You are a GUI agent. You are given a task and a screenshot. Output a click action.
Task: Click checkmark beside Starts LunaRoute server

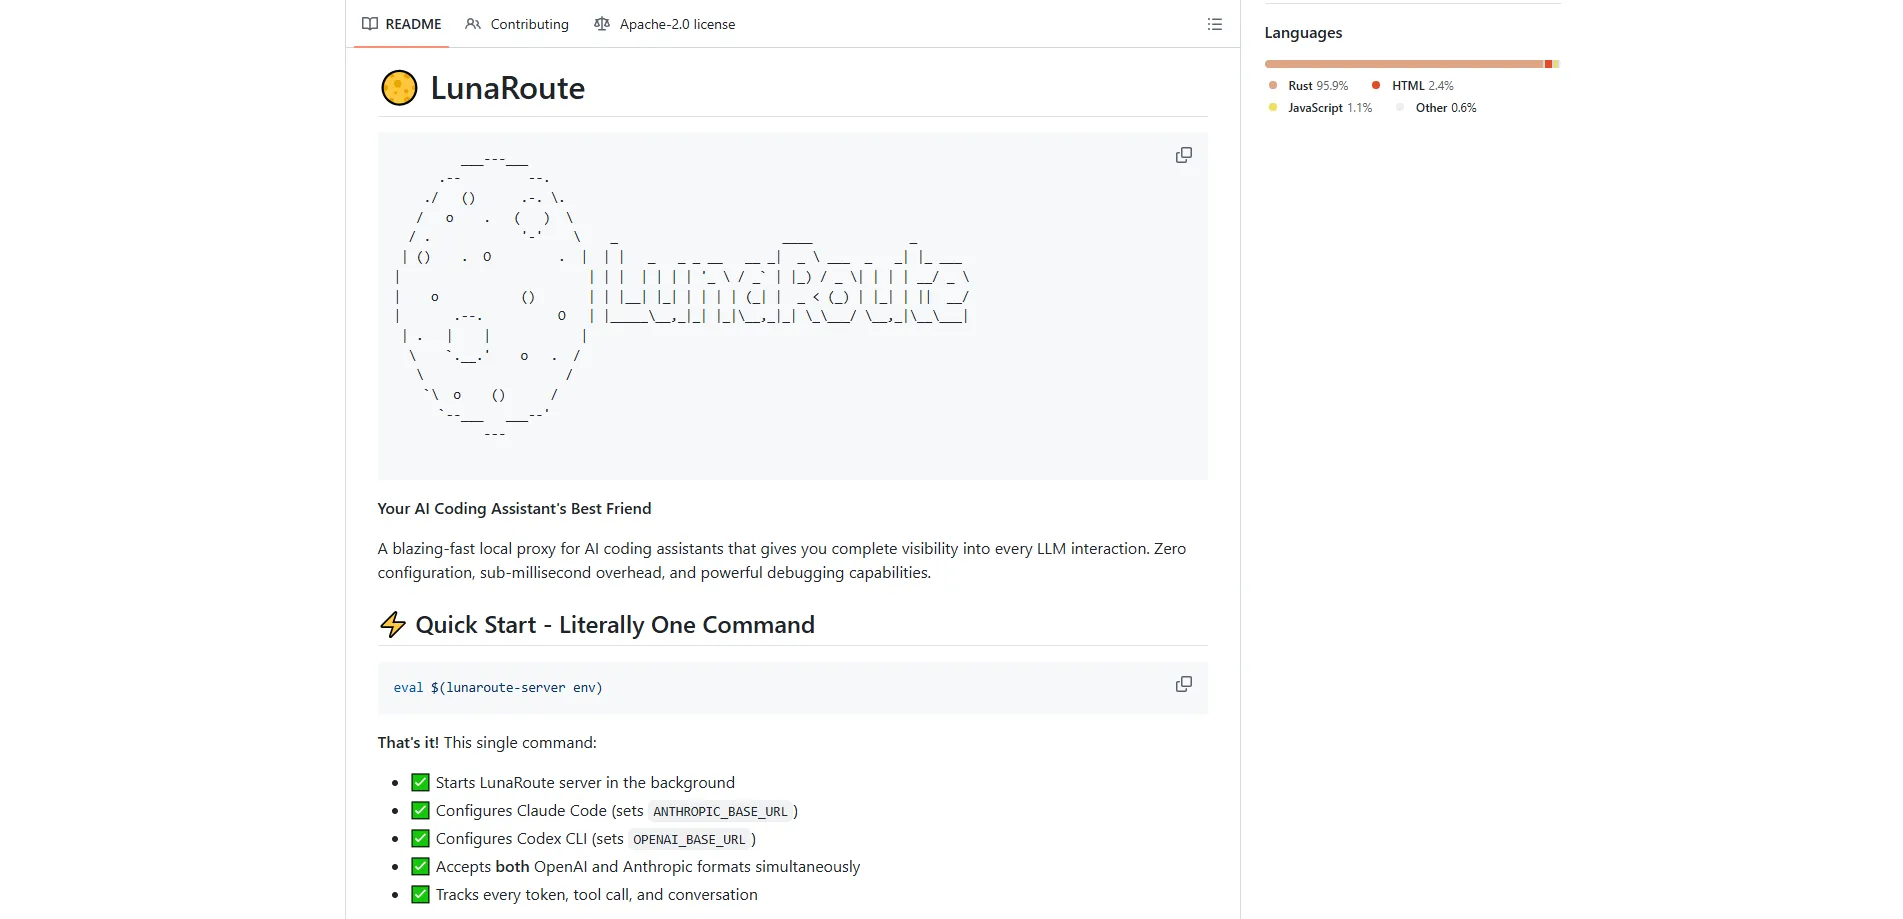[x=420, y=783]
